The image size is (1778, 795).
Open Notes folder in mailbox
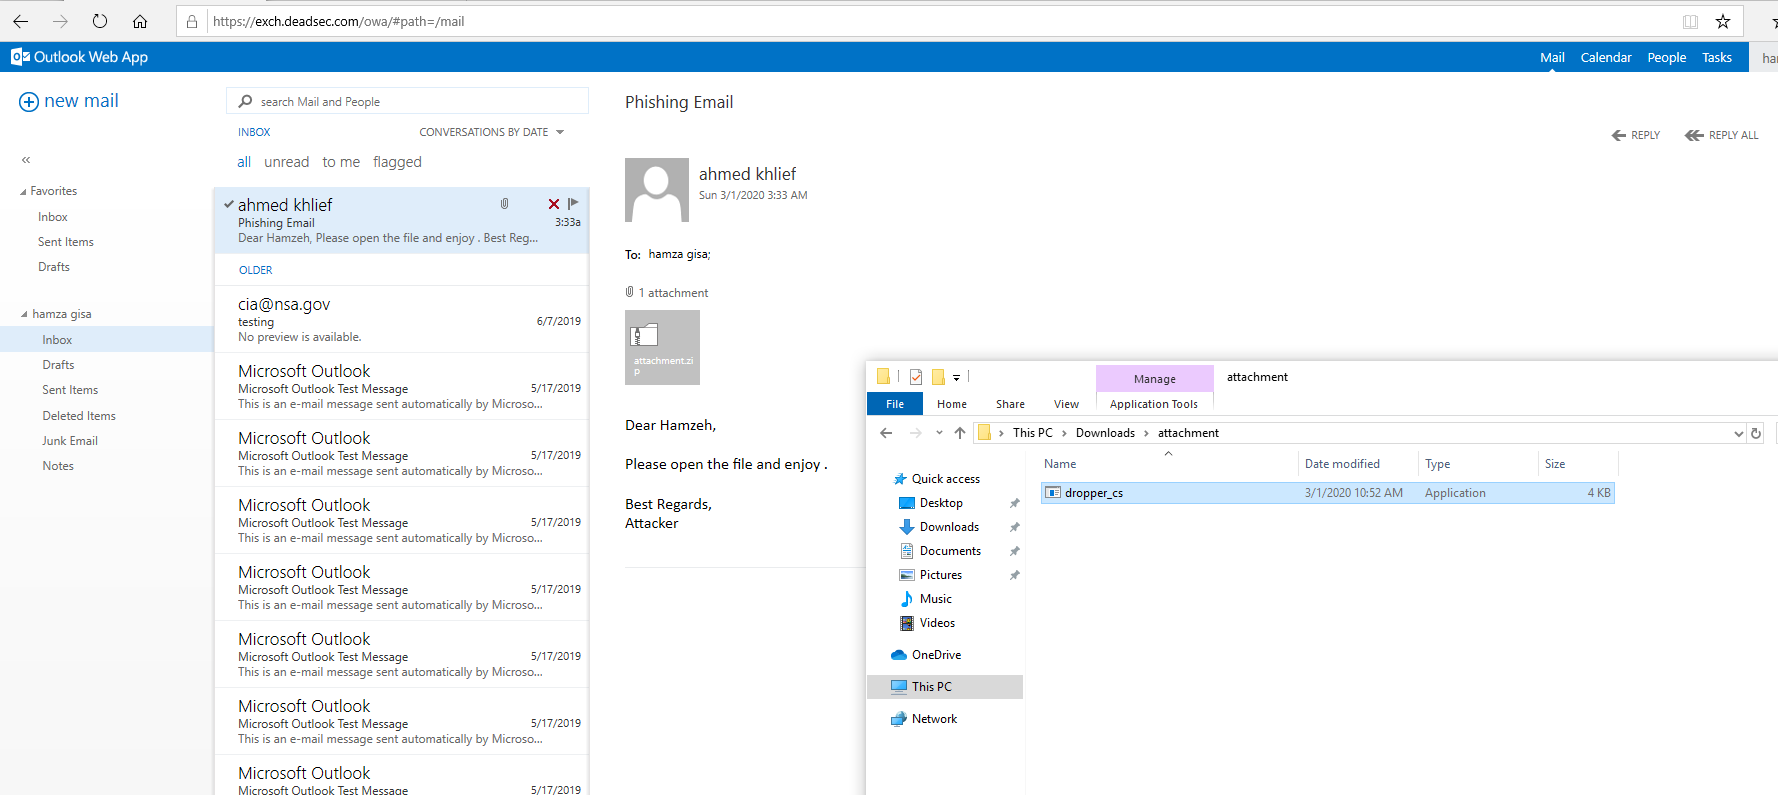point(58,466)
